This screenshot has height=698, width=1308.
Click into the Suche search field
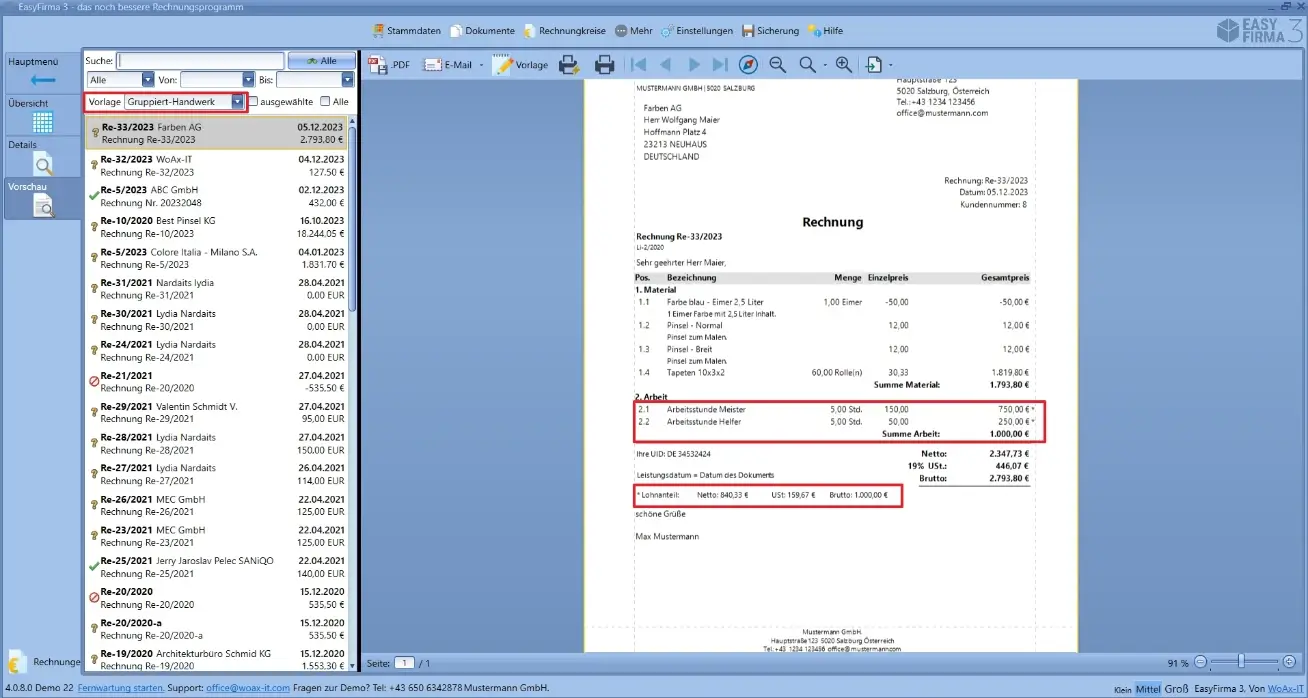[x=195, y=61]
